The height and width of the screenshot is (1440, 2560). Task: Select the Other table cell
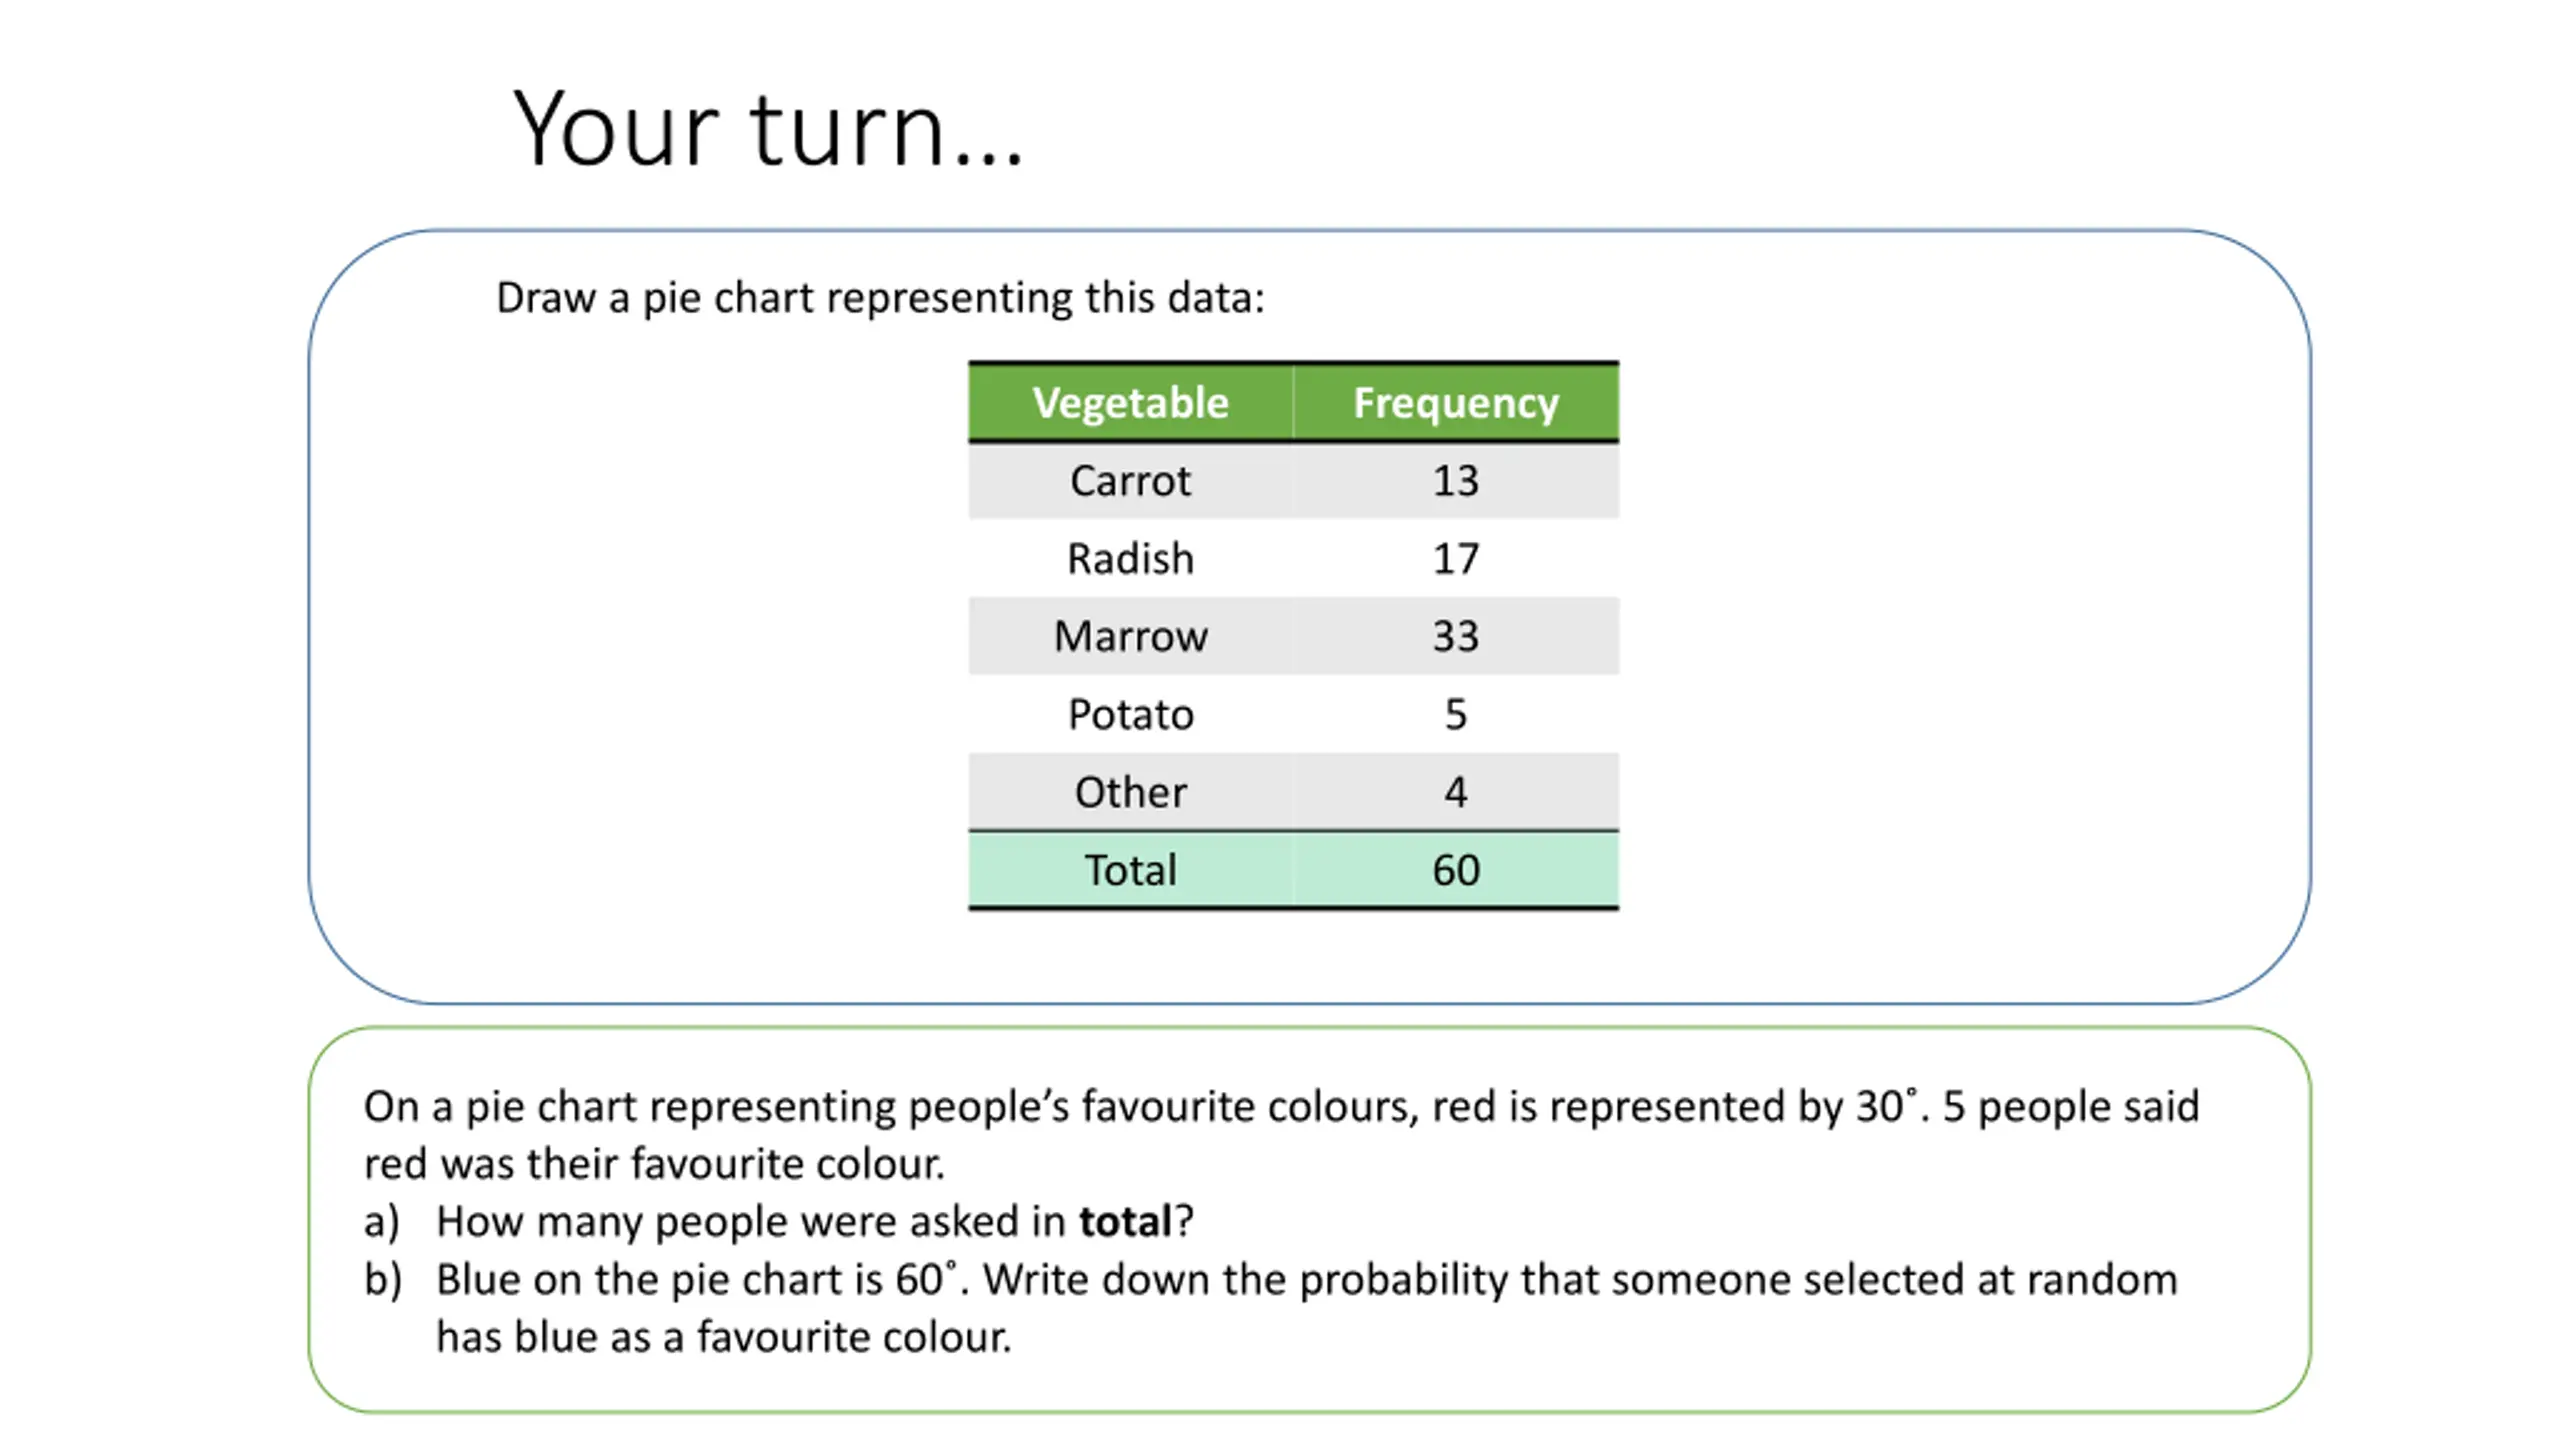click(x=1130, y=792)
